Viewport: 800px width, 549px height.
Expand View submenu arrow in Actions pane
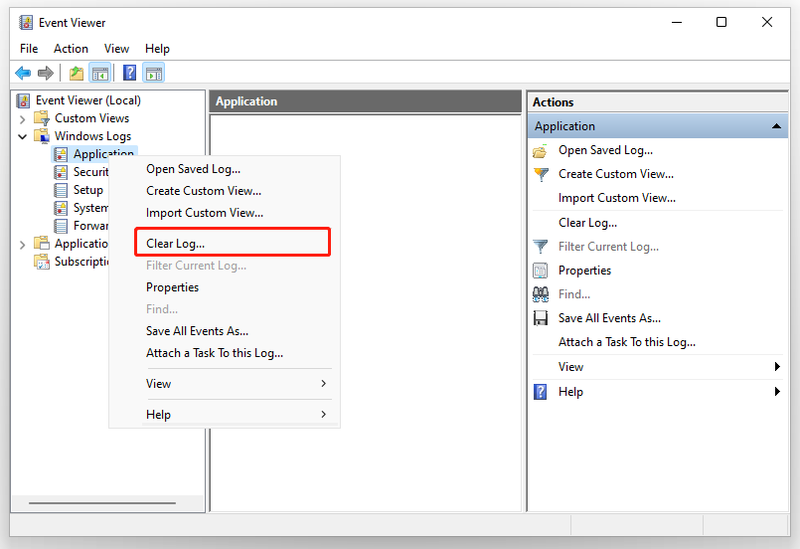click(x=777, y=366)
